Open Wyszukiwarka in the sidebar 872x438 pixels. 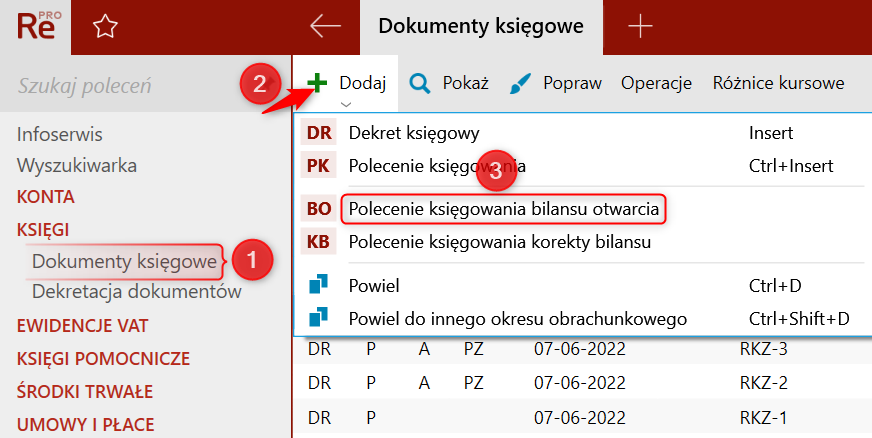(77, 166)
